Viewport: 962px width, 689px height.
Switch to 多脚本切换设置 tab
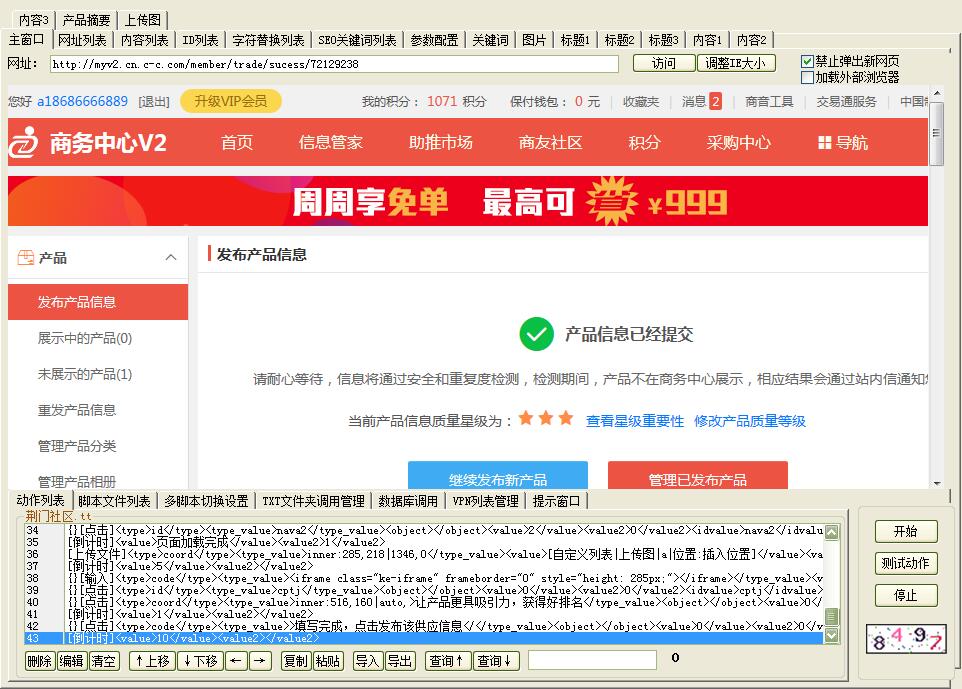coord(206,501)
